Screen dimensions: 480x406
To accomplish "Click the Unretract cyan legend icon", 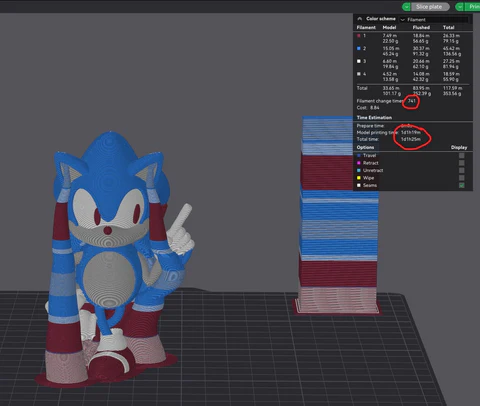I will coord(359,170).
